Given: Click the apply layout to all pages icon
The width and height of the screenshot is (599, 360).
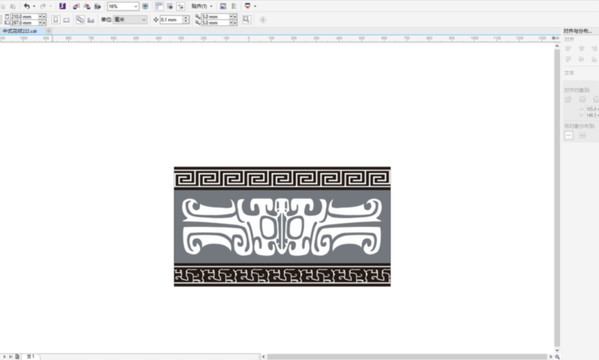Looking at the screenshot, I should [x=80, y=19].
